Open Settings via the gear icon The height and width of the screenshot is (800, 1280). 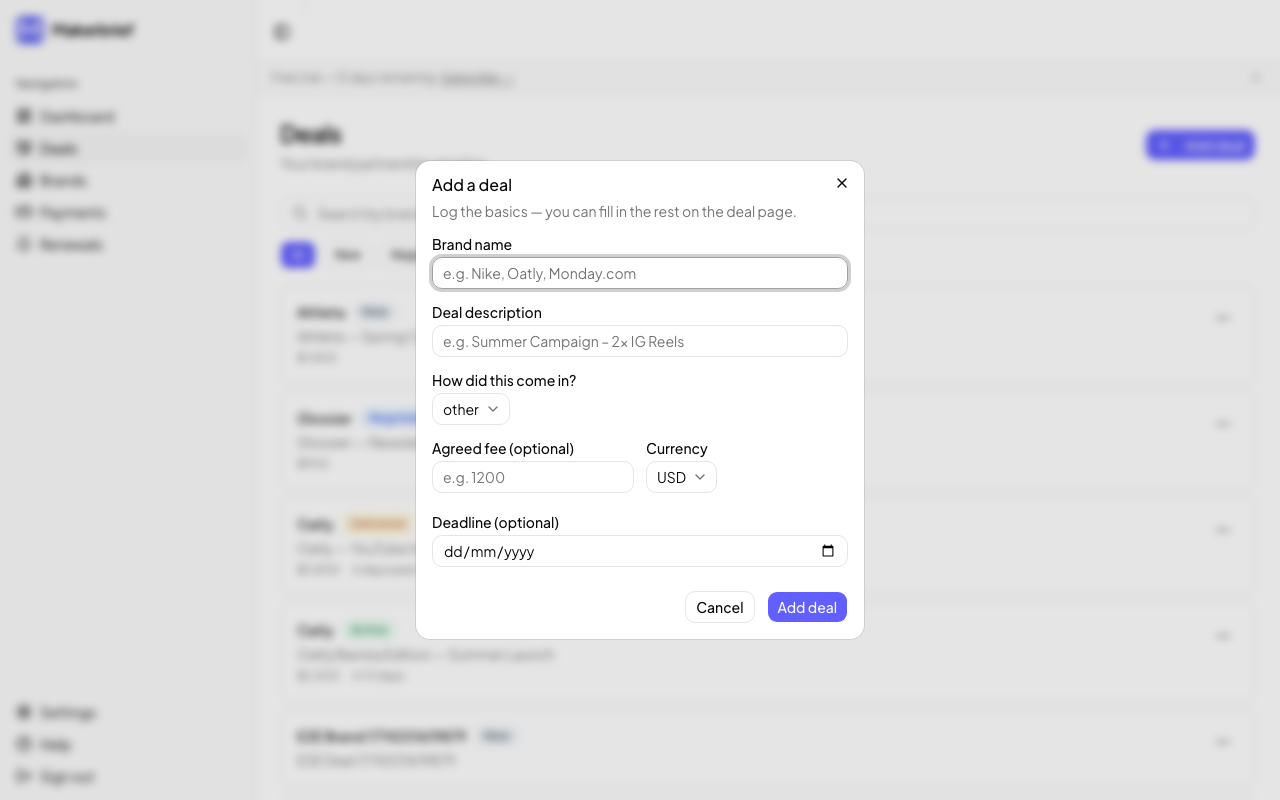[24, 712]
